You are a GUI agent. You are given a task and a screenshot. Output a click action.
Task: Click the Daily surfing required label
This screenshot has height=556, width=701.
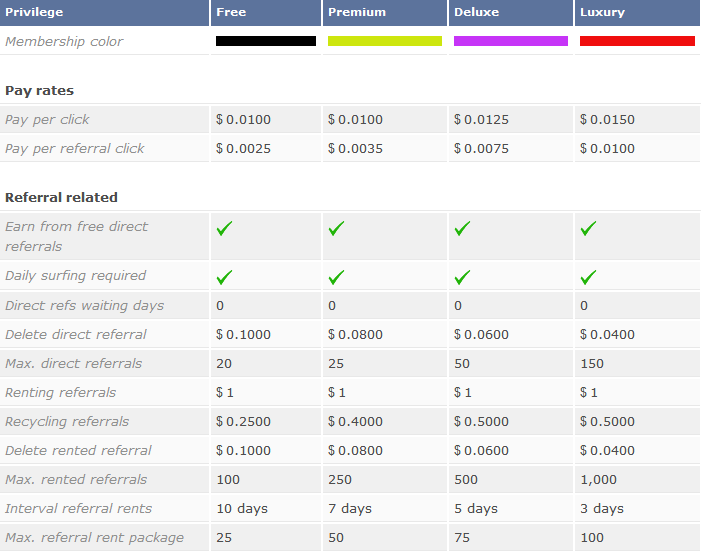pos(75,276)
